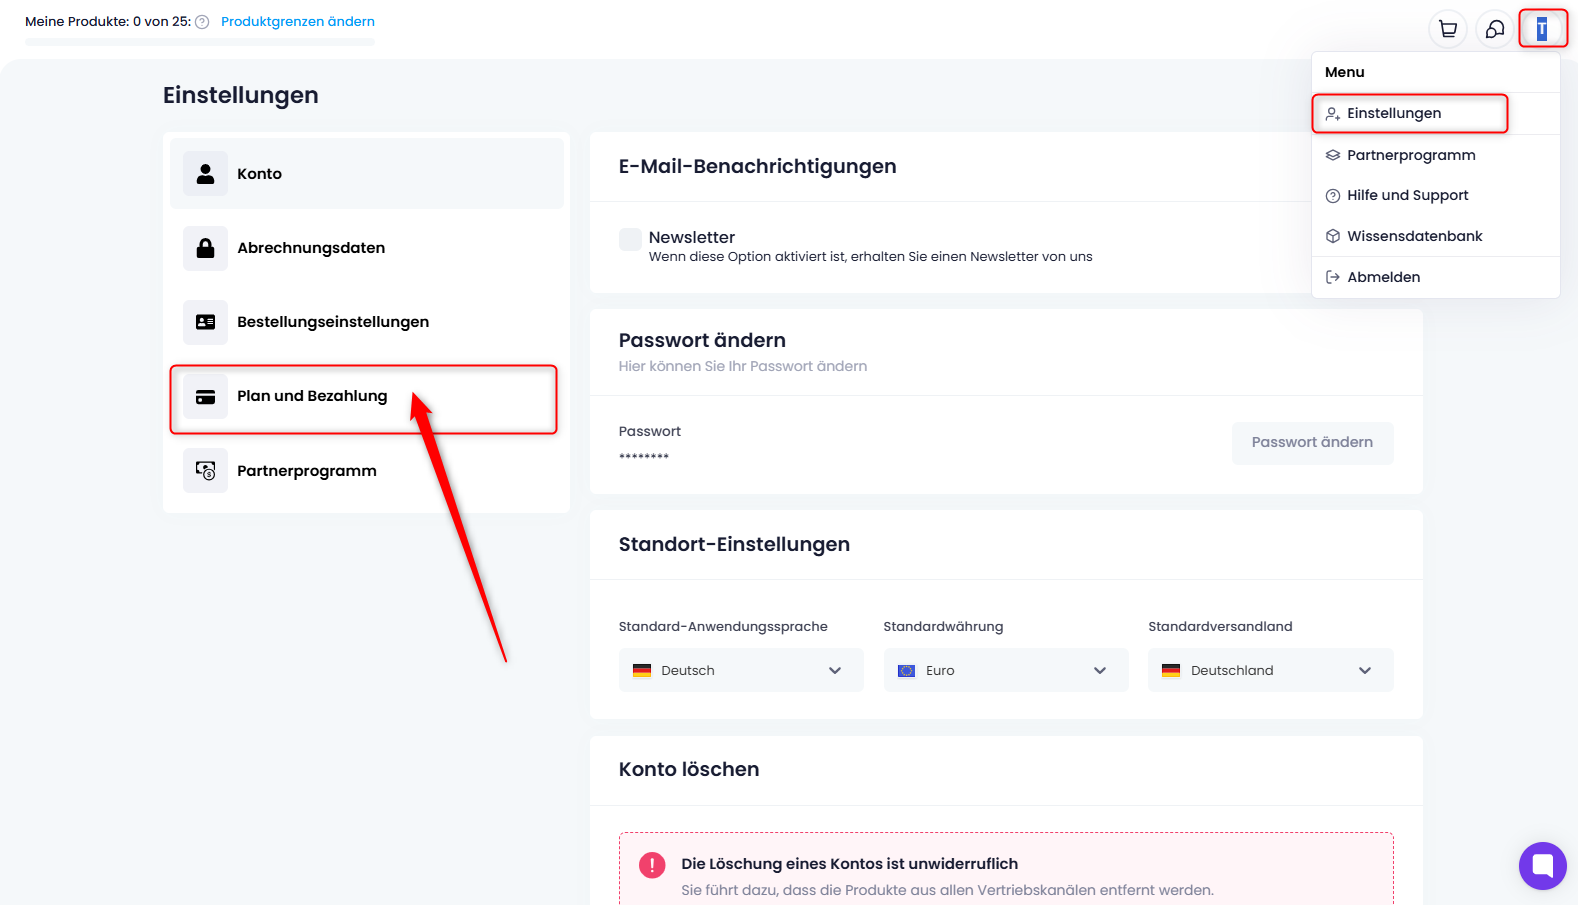This screenshot has width=1578, height=905.
Task: Open the shopping cart icon
Action: coord(1448,29)
